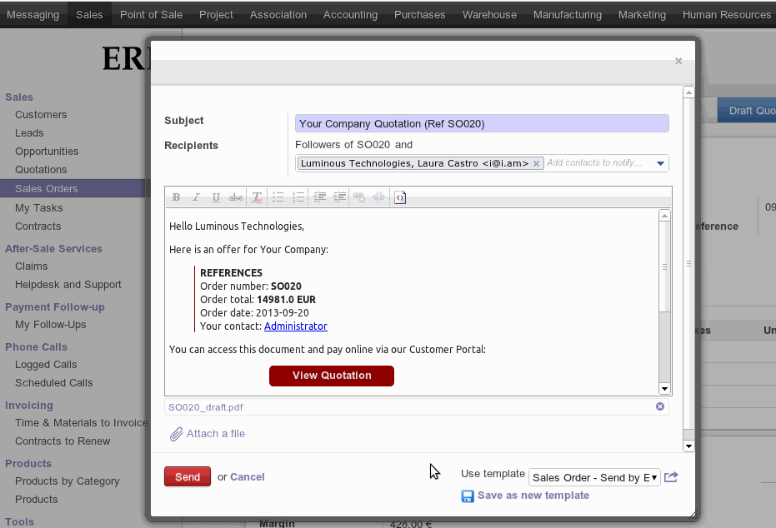776x528 pixels.
Task: Open Contracts to Renew in sidebar
Action: 62,441
